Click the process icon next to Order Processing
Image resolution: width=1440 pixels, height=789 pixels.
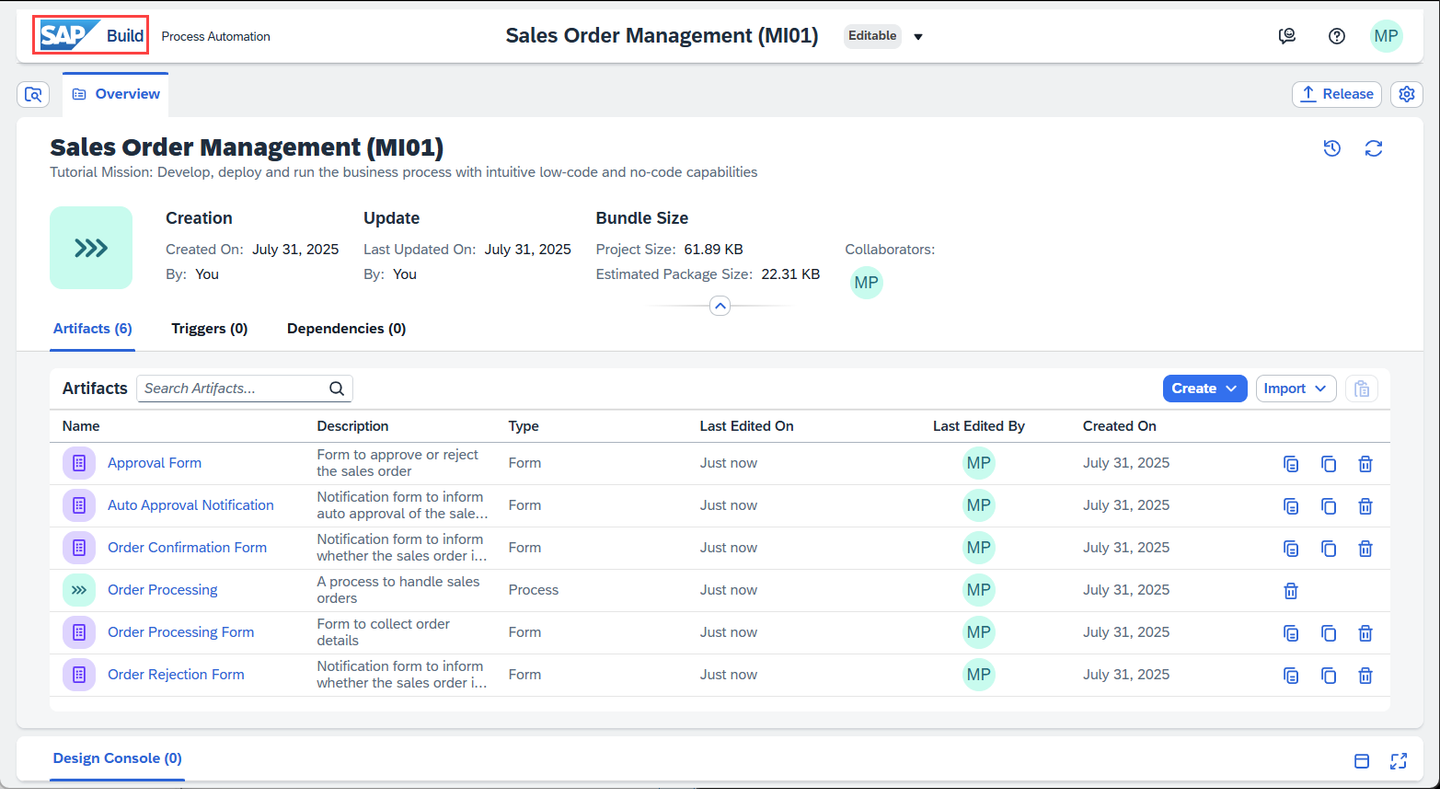pyautogui.click(x=79, y=590)
